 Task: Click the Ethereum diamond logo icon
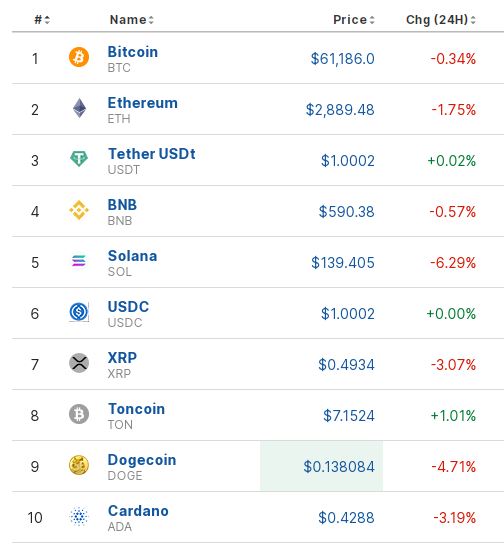[x=79, y=108]
